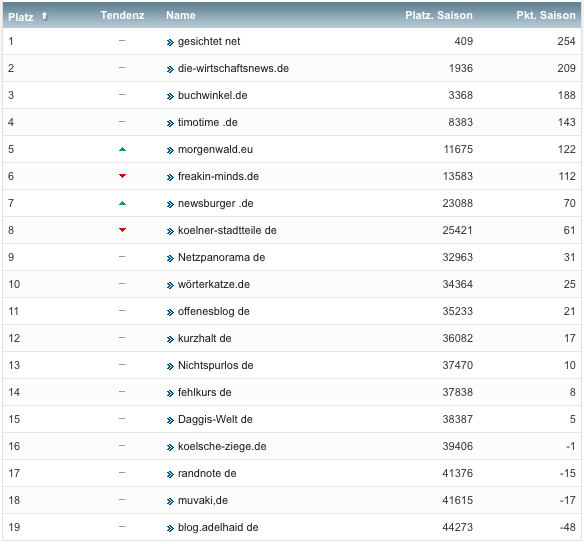
Task: Open the koelner-stadtteile de link
Action: click(x=227, y=230)
